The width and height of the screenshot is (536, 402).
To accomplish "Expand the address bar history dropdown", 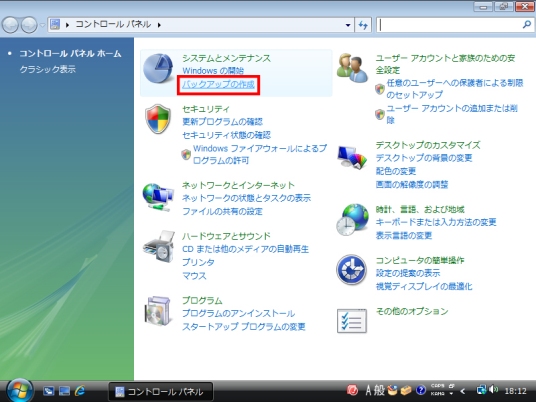I will [x=348, y=25].
